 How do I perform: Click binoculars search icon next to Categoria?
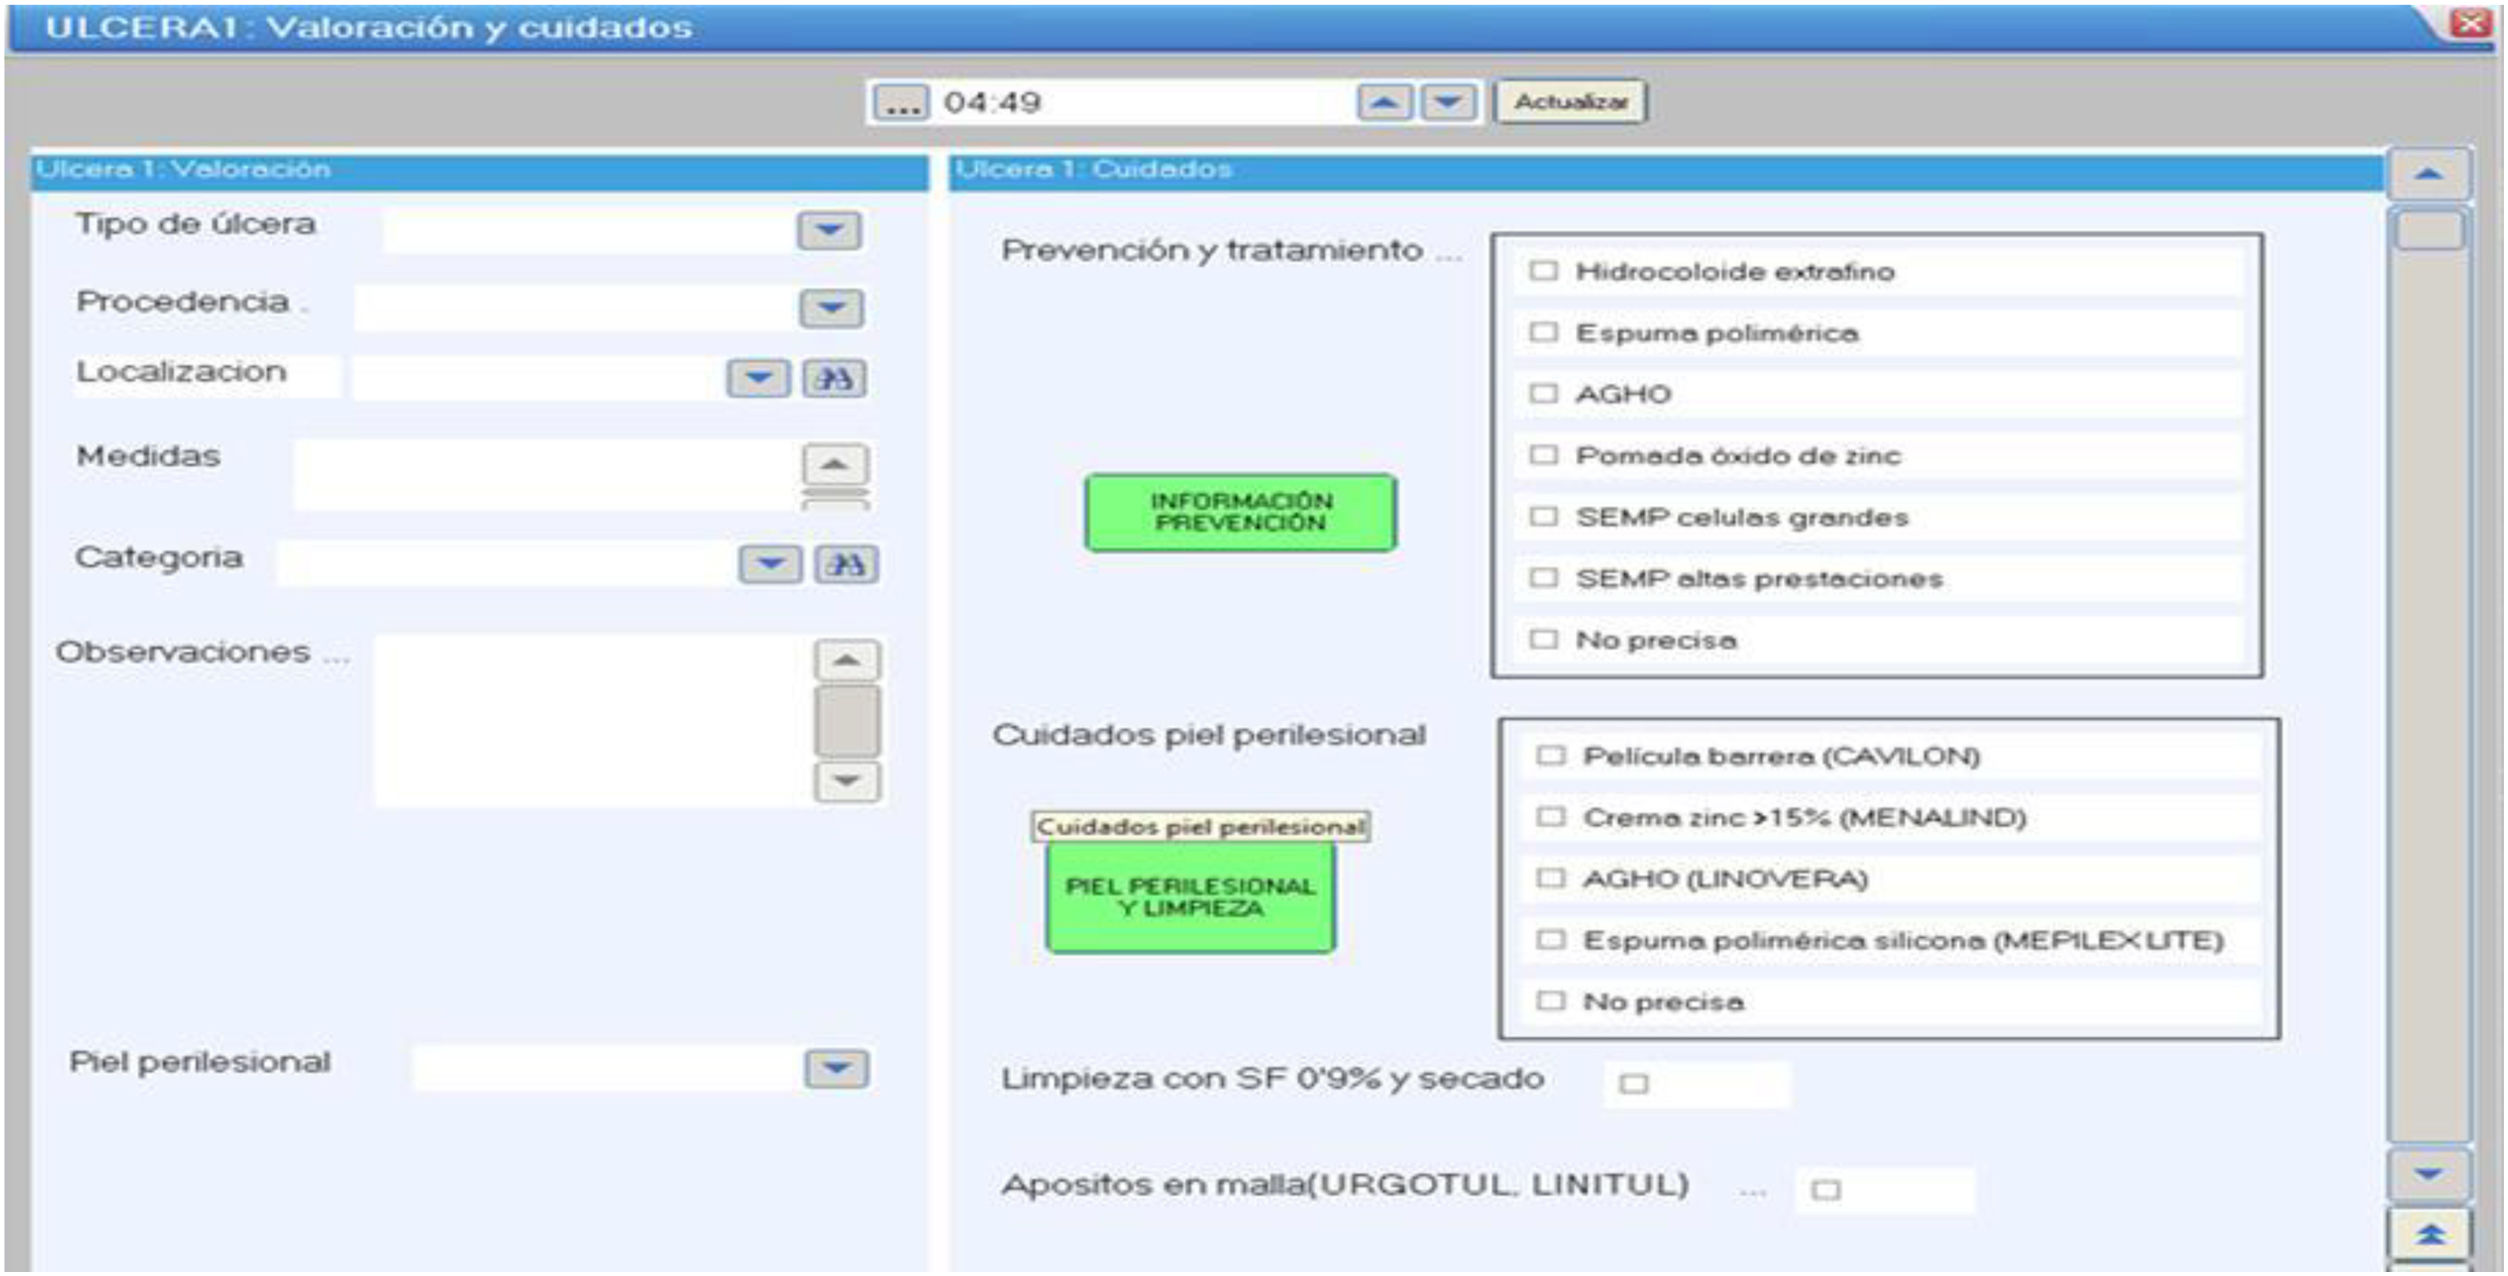click(846, 564)
